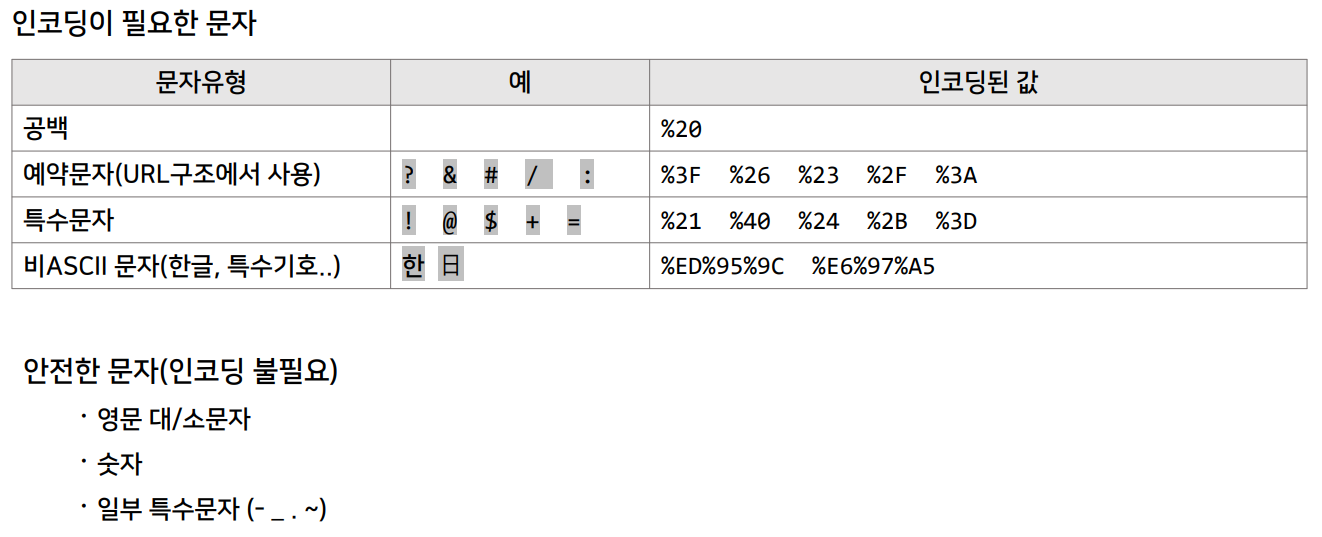This screenshot has height=537, width=1322.
Task: Click the highlighted '#' example character
Action: [x=490, y=175]
